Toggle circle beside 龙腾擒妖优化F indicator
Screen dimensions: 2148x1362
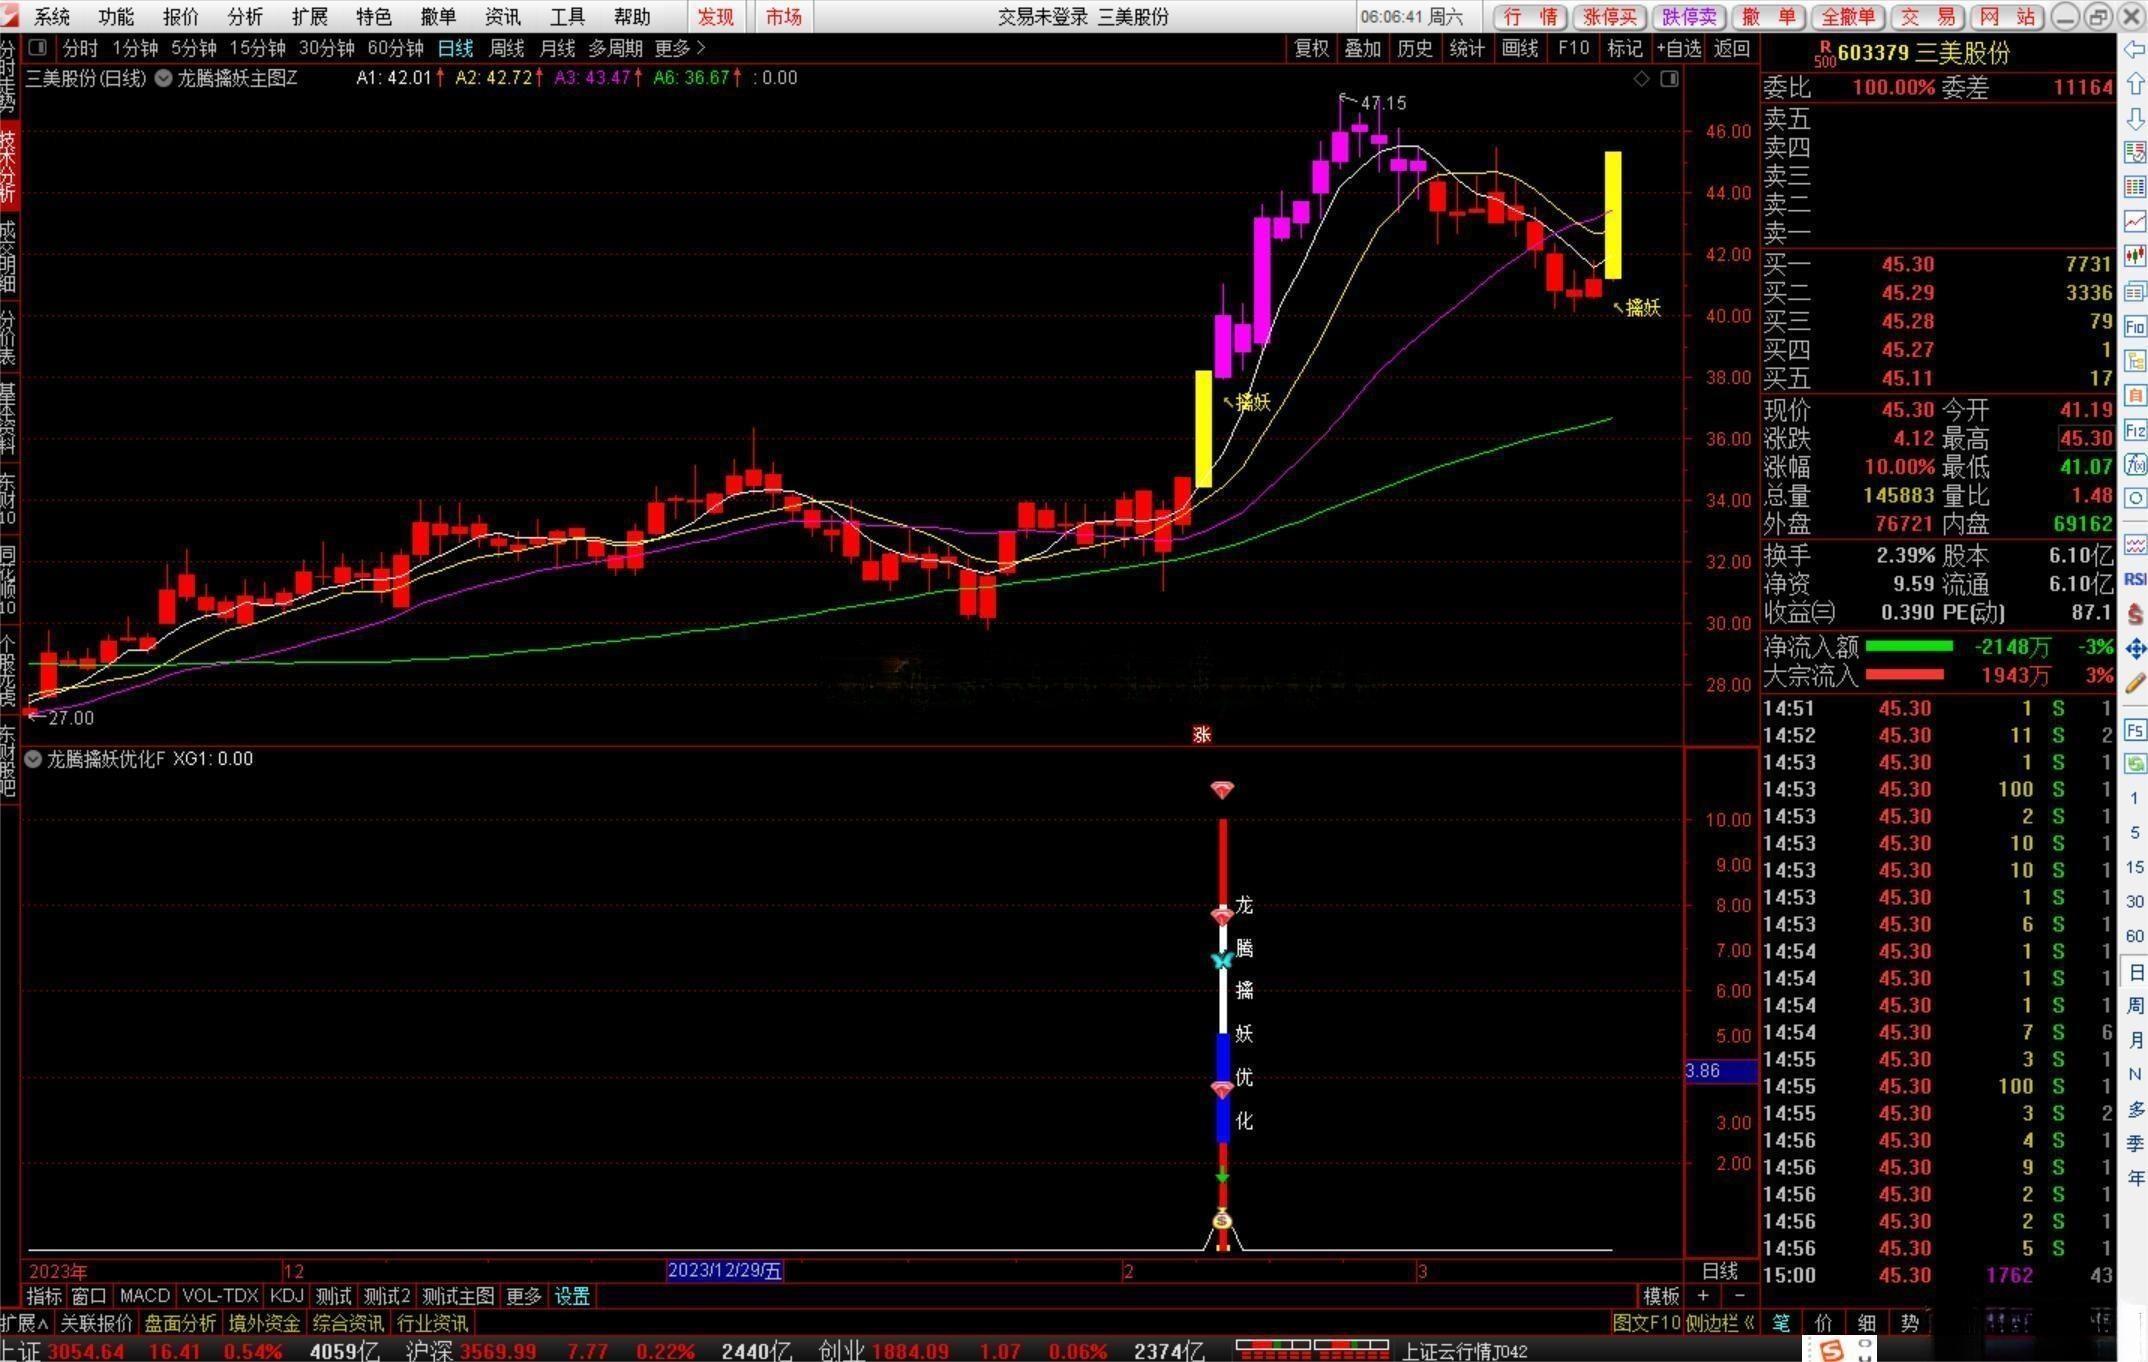[33, 759]
